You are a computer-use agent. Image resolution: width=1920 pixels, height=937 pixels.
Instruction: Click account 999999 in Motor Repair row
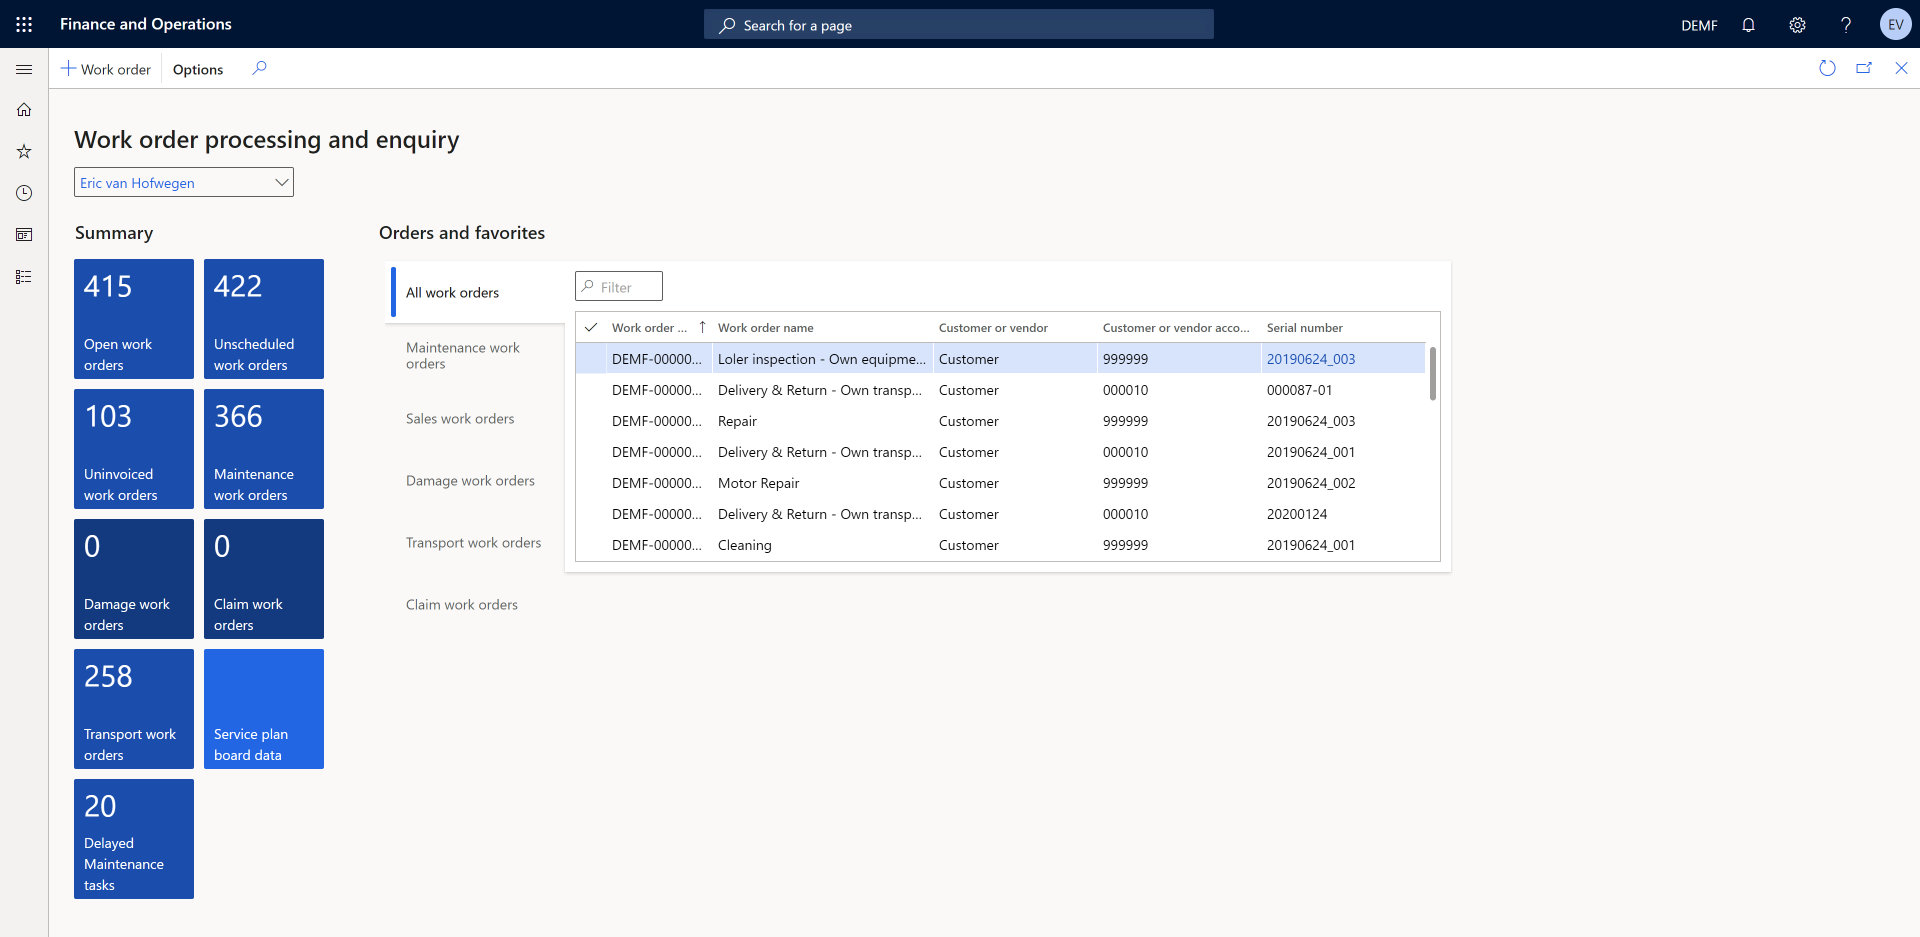(1125, 483)
